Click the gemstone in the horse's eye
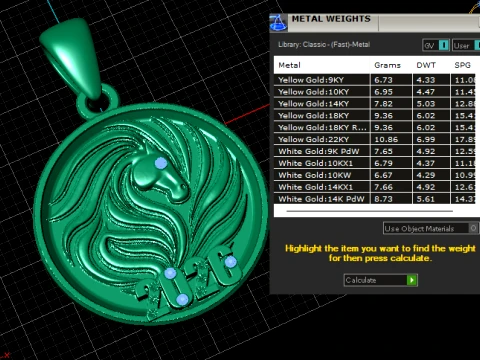This screenshot has height=360, width=480. click(x=161, y=163)
